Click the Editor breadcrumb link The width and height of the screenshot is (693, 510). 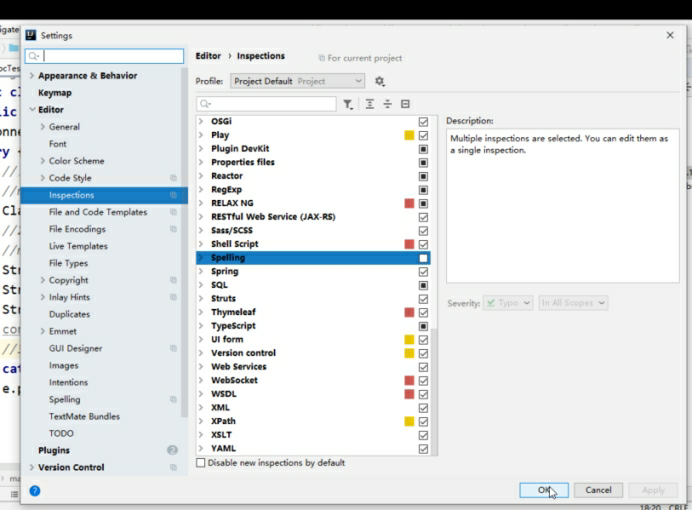[x=208, y=56]
